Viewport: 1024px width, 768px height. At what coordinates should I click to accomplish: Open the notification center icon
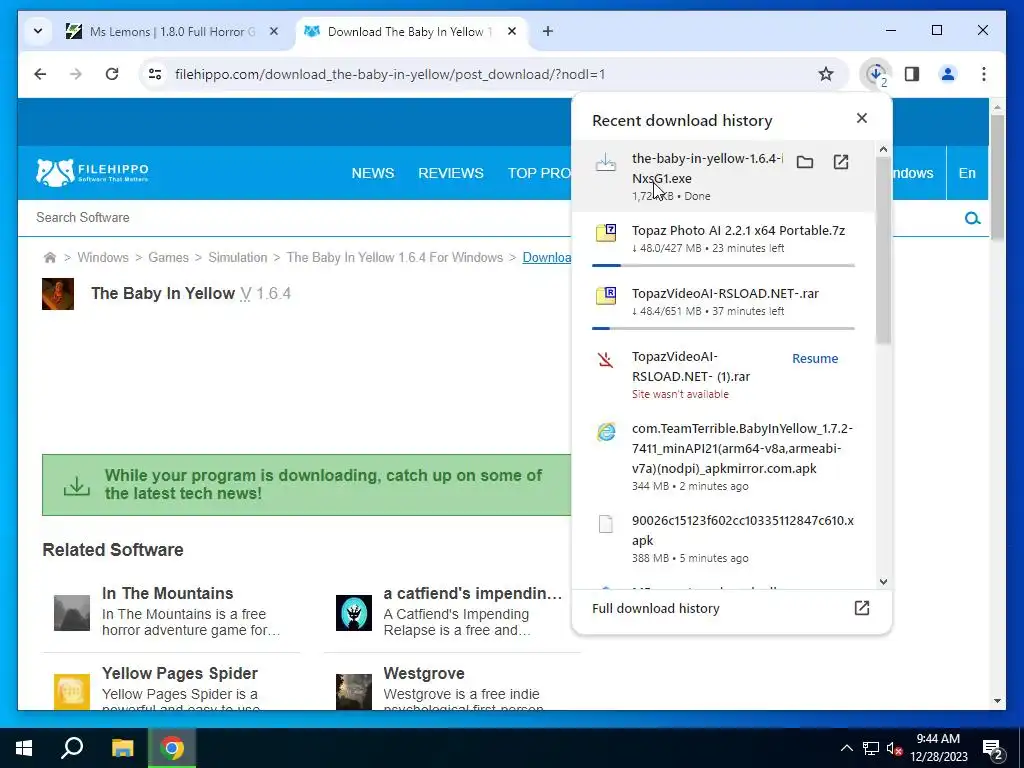(x=993, y=748)
